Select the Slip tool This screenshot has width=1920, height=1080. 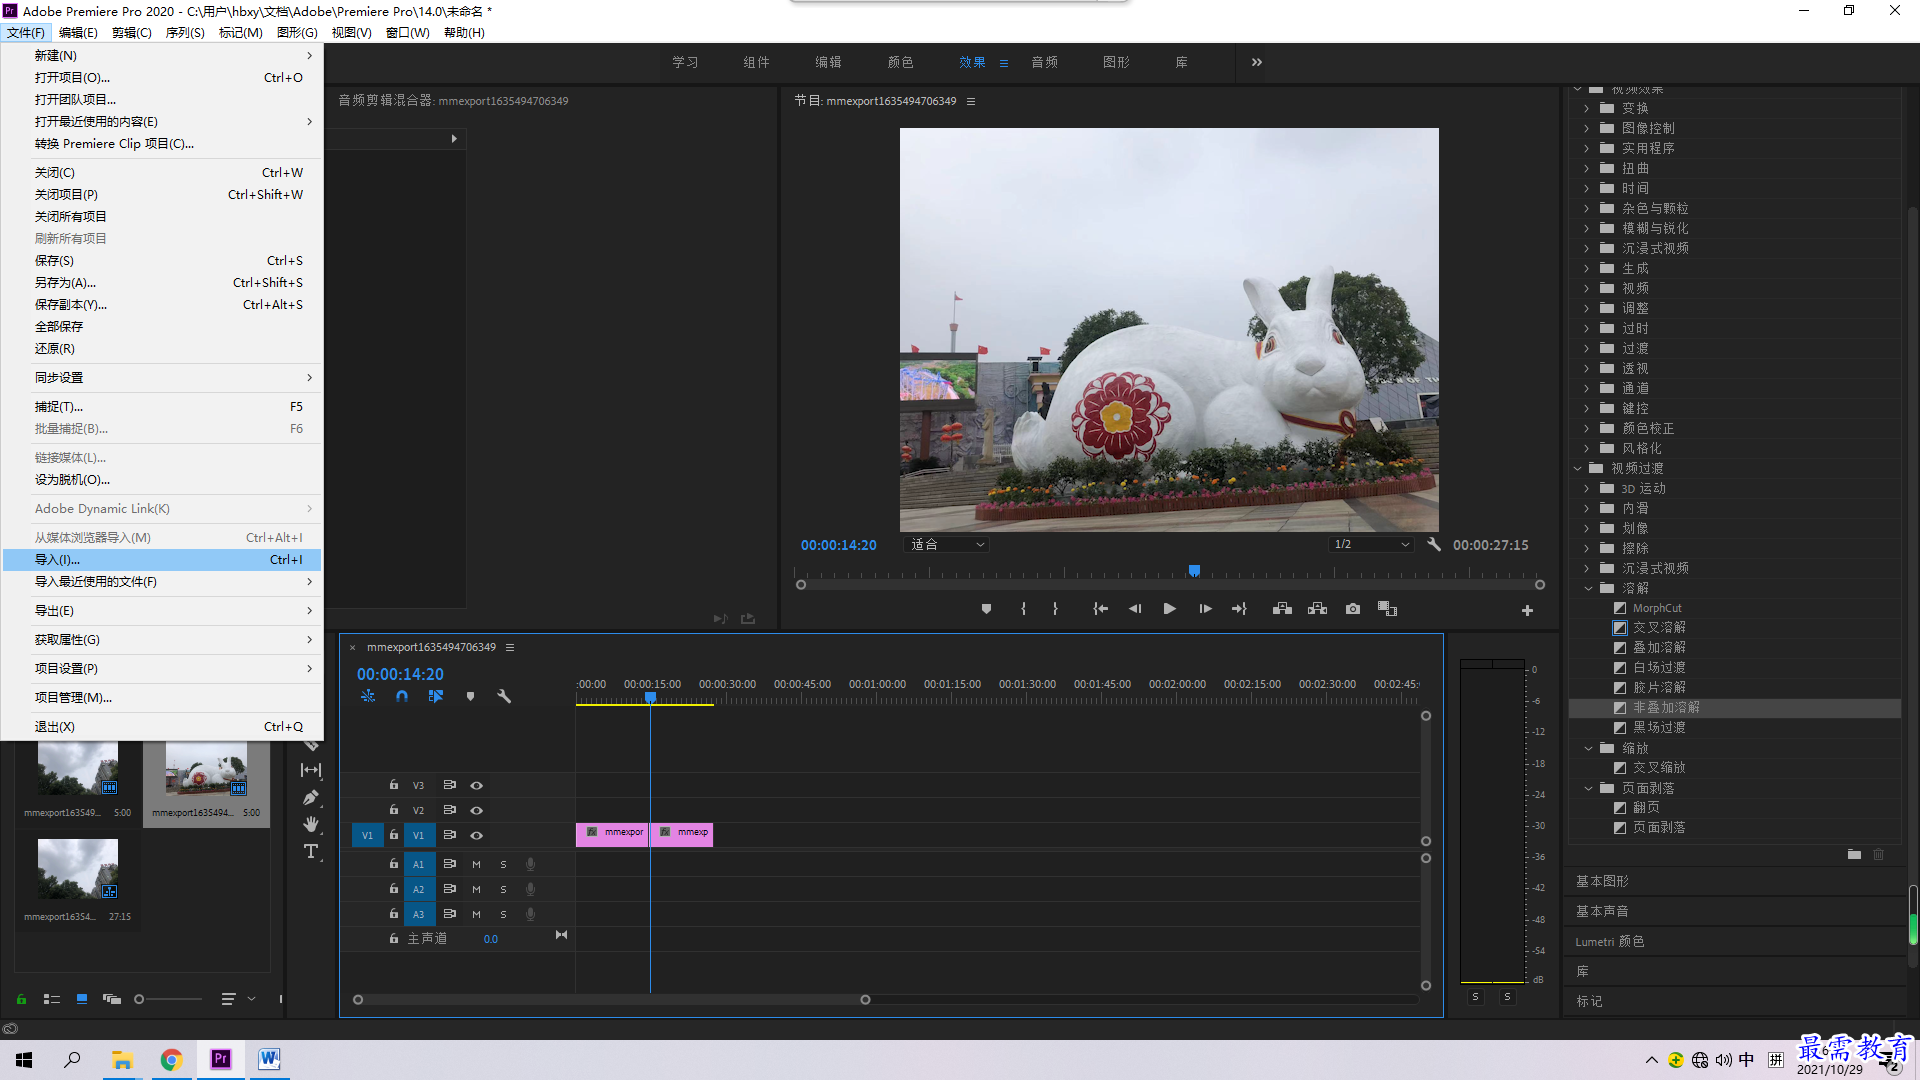point(311,770)
